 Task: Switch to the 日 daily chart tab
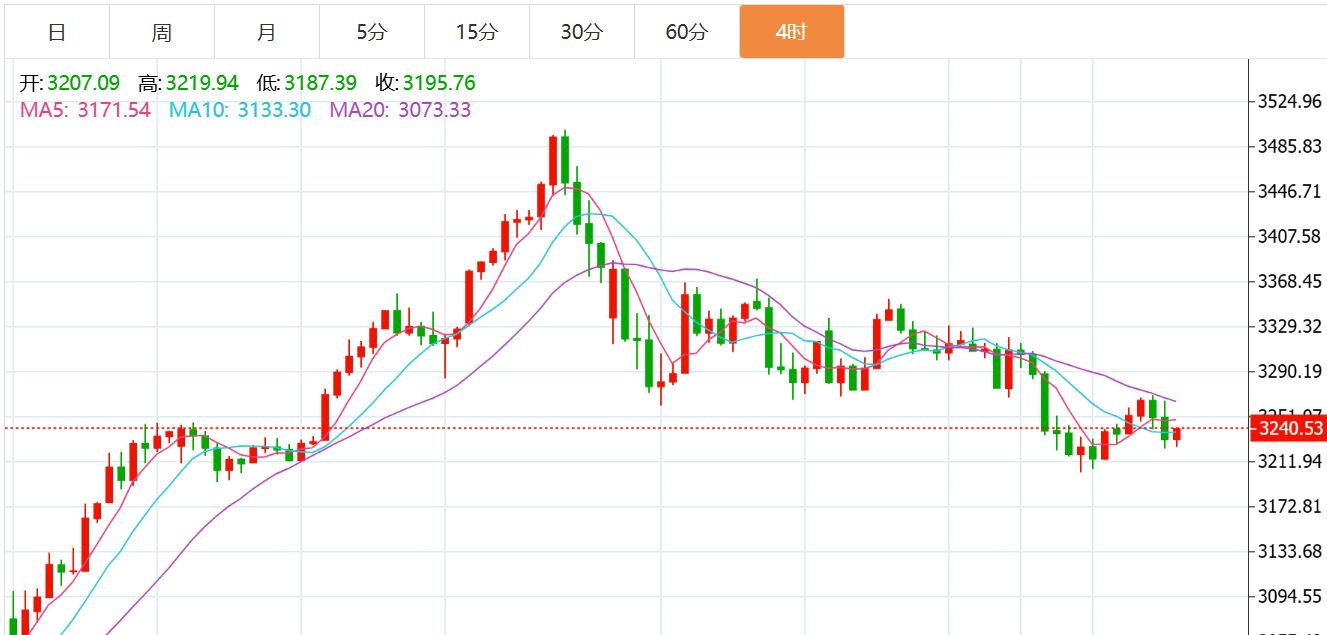point(57,32)
